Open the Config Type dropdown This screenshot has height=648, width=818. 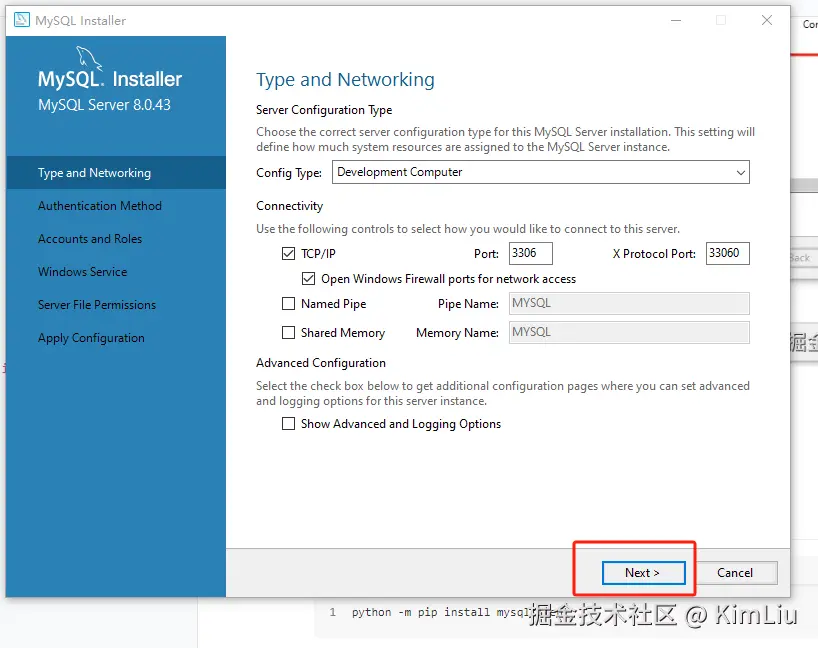pyautogui.click(x=540, y=172)
